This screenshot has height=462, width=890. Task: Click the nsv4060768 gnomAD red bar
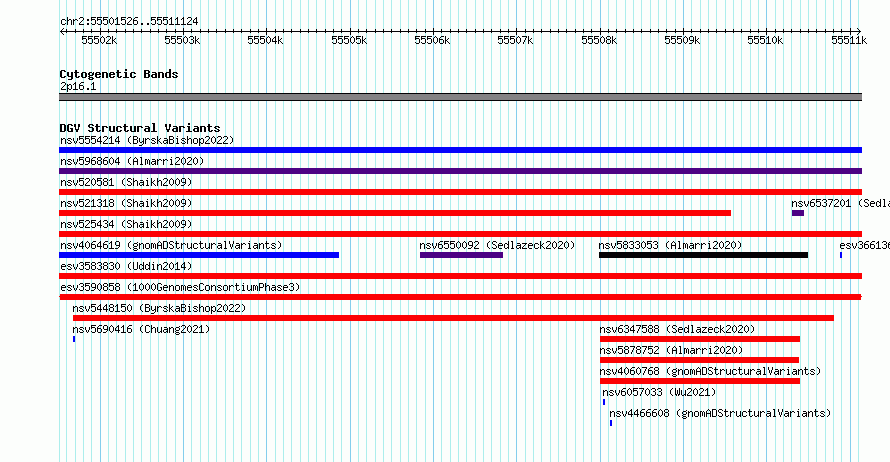coord(700,381)
